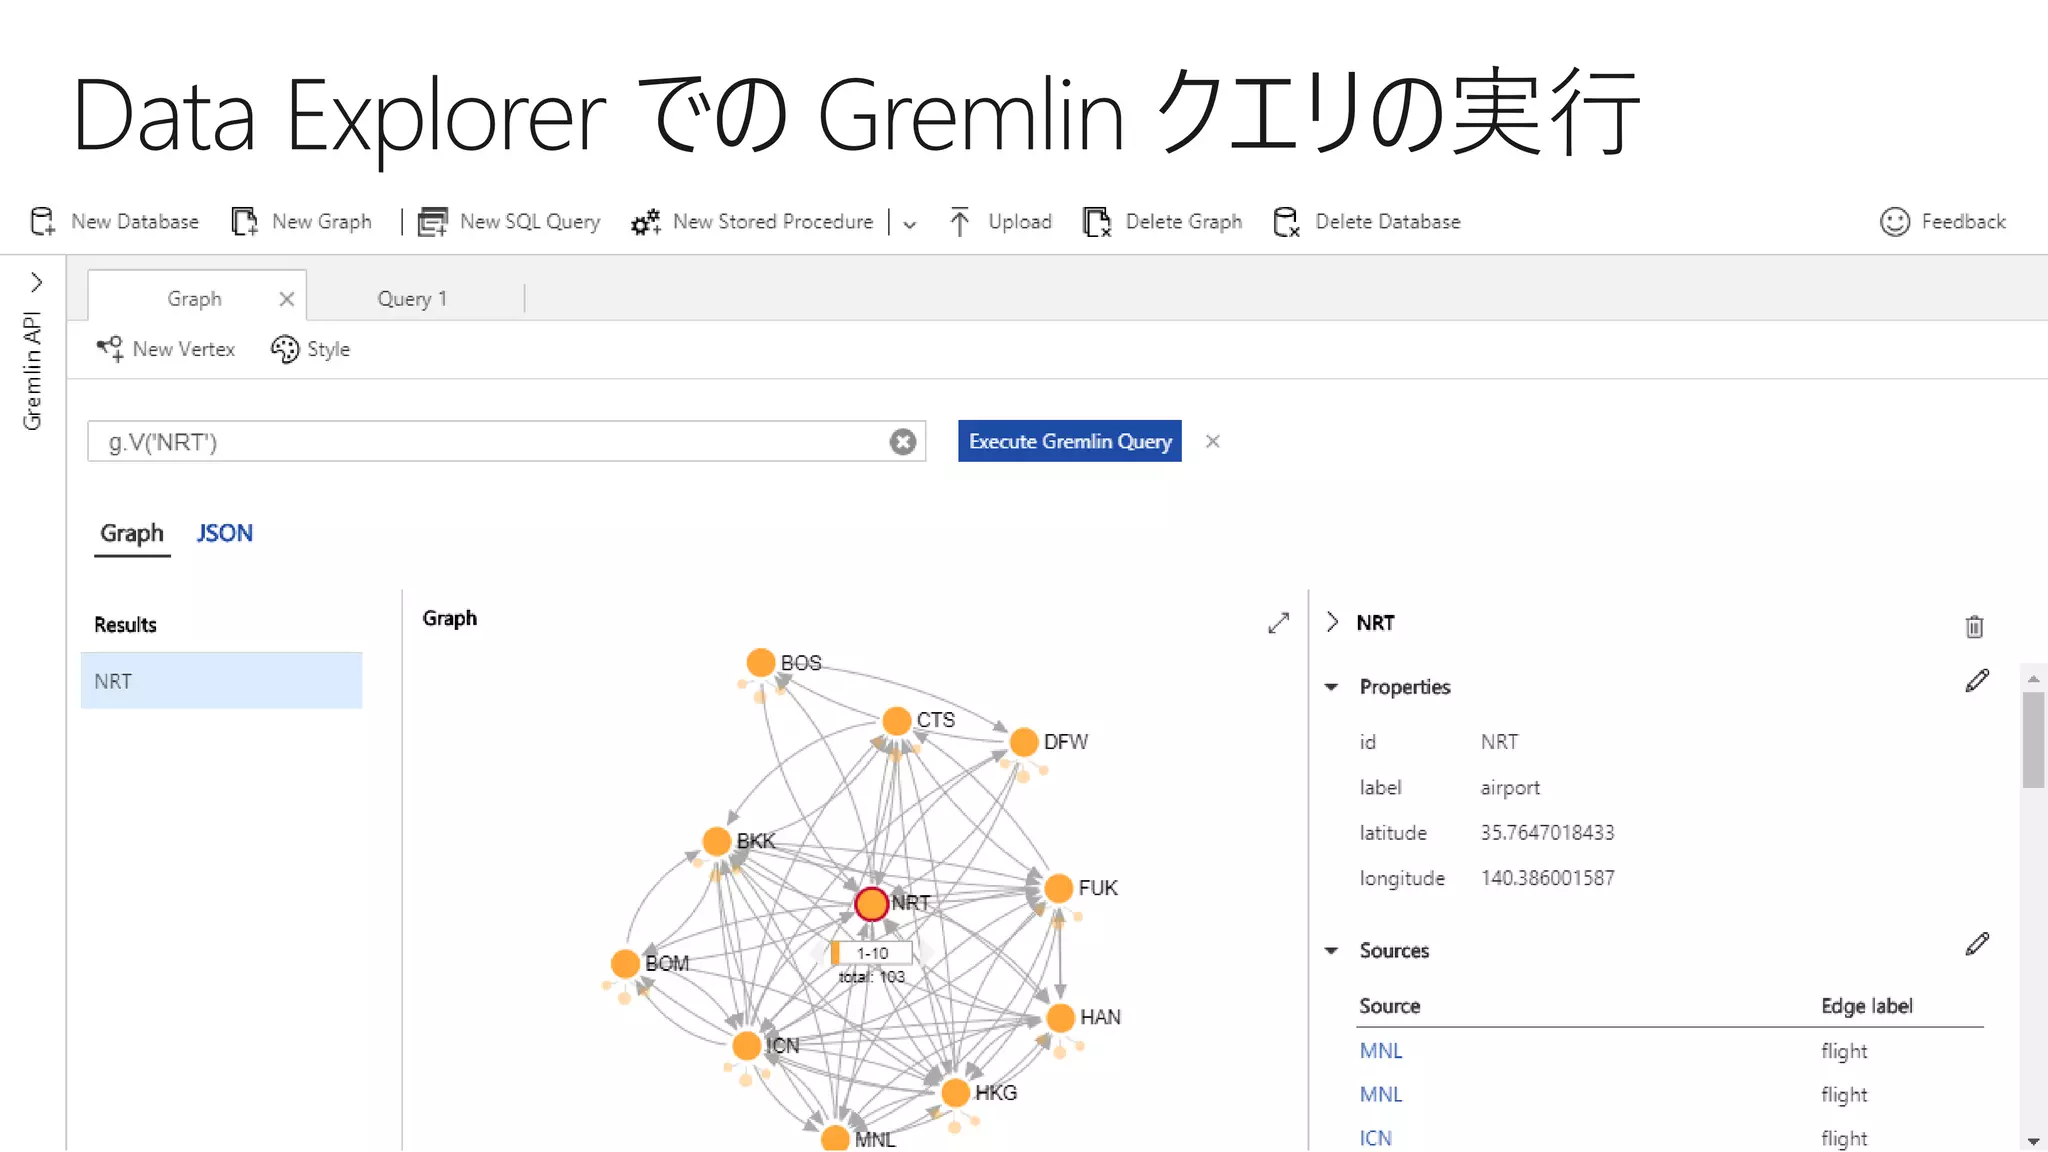Open dropdown arrow next to New Stored Procedure
2048x1152 pixels.
point(909,224)
